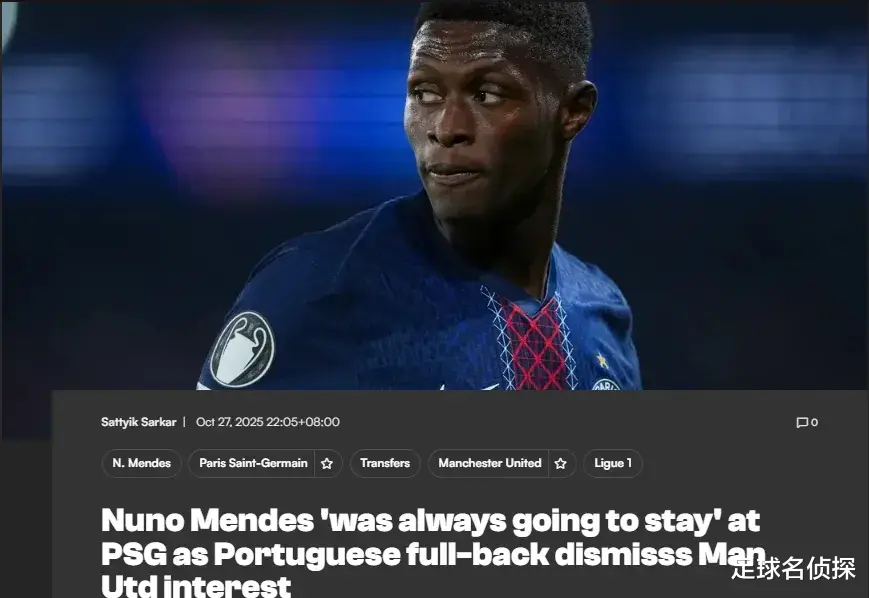Favorite Paris Saint-Germain with its star icon
Image resolution: width=869 pixels, height=598 pixels.
pyautogui.click(x=327, y=463)
